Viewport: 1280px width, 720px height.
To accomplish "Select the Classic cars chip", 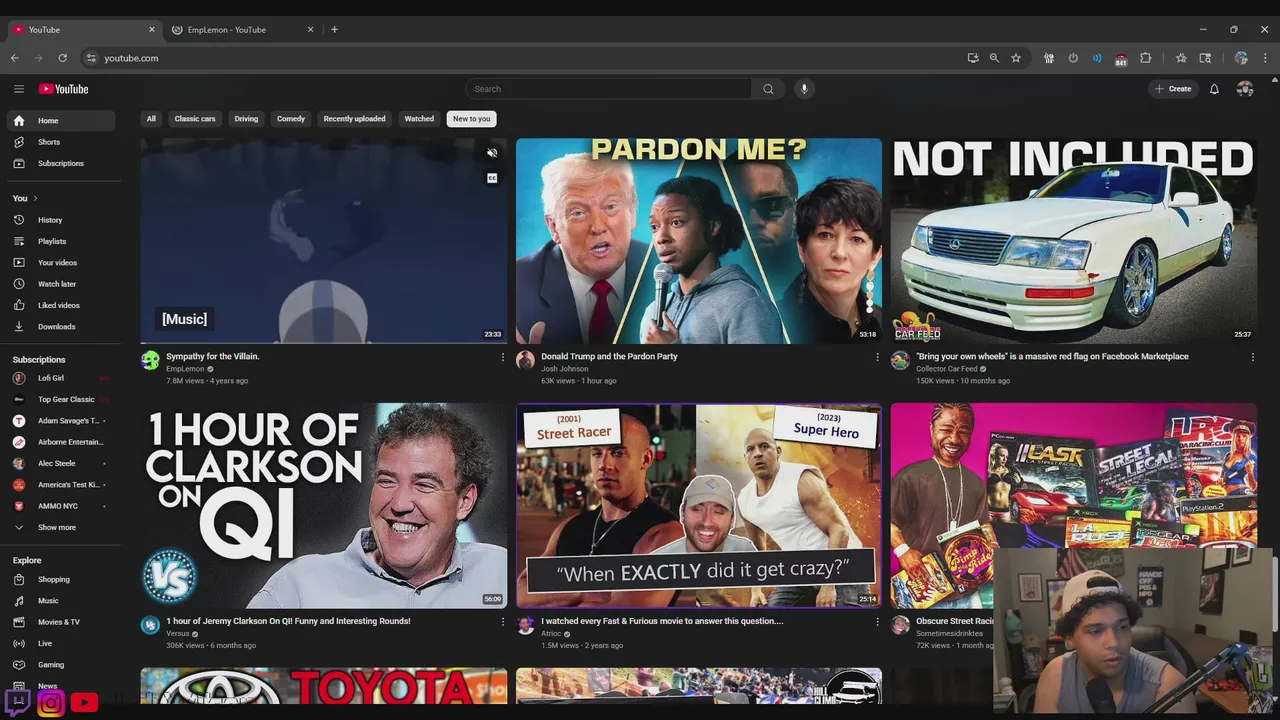I will pyautogui.click(x=195, y=119).
